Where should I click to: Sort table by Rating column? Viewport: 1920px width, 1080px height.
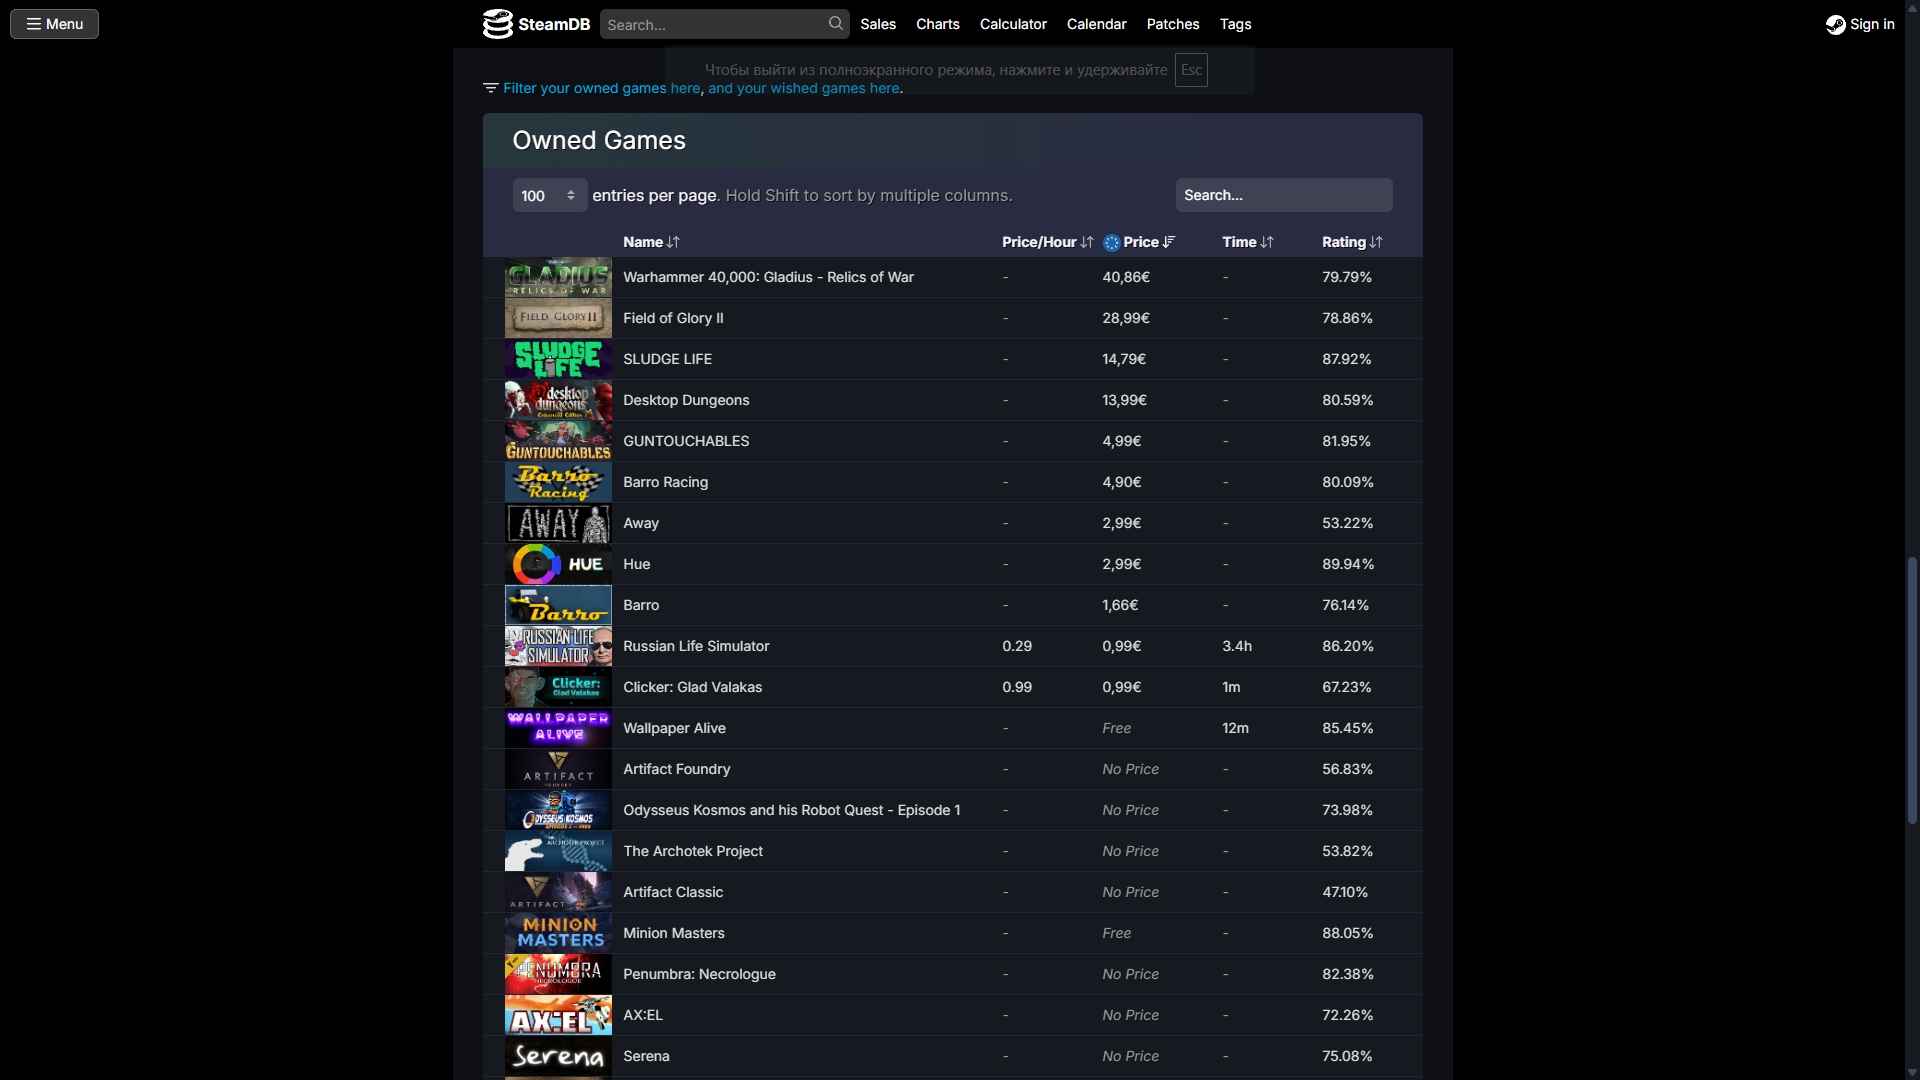point(1352,242)
